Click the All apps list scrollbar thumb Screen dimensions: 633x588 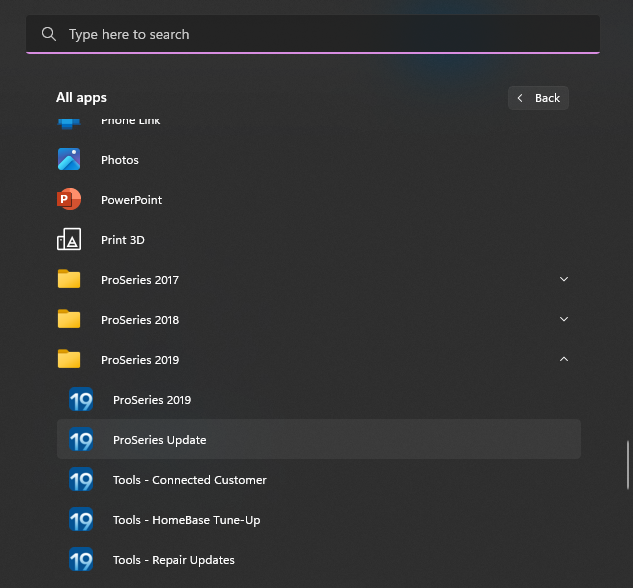pos(628,463)
